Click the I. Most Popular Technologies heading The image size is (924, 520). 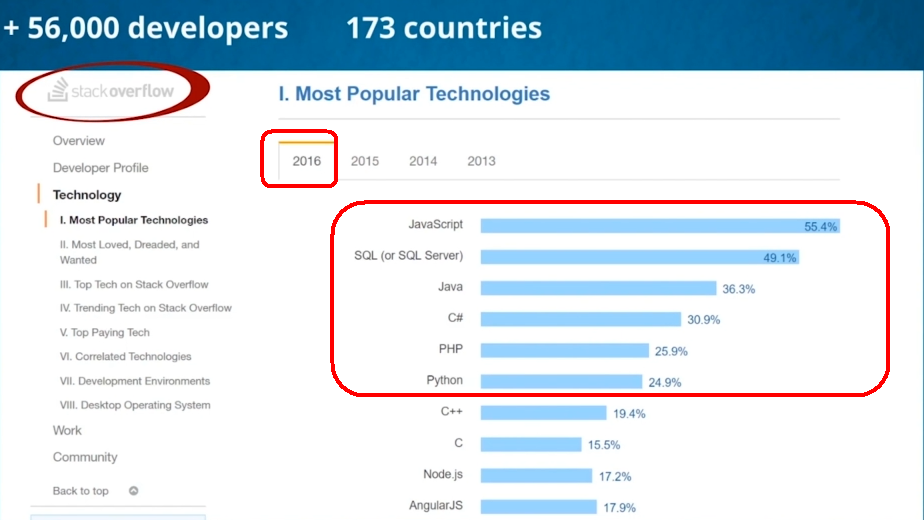pyautogui.click(x=414, y=94)
